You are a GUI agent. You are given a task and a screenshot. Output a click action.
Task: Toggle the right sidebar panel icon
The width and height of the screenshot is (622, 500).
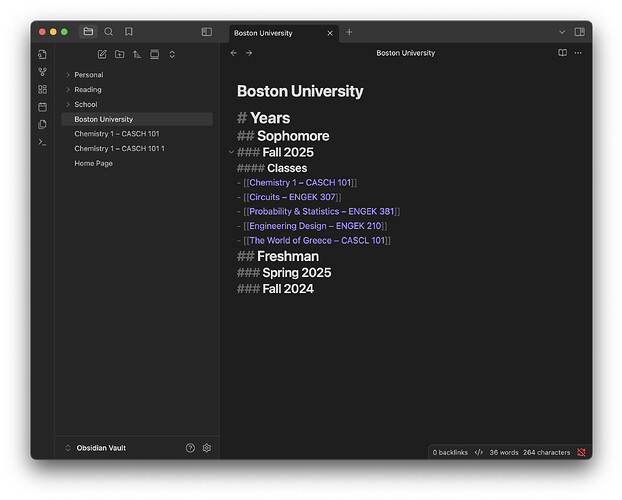[580, 32]
